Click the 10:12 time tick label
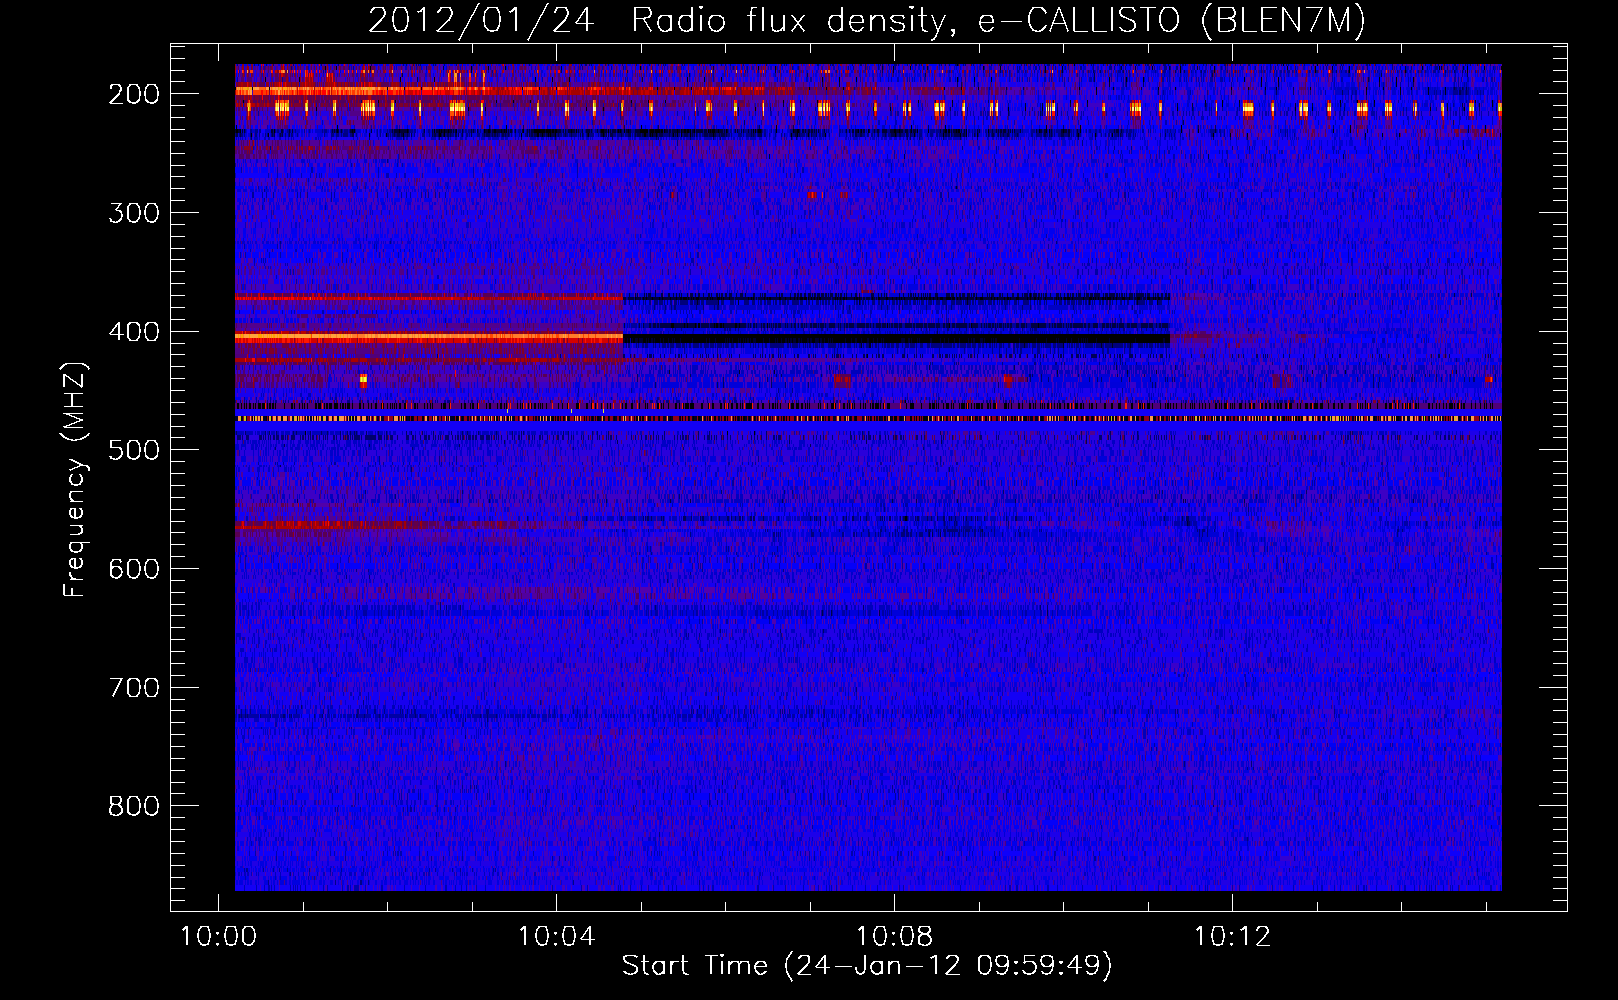1618x1000 pixels. point(1232,937)
